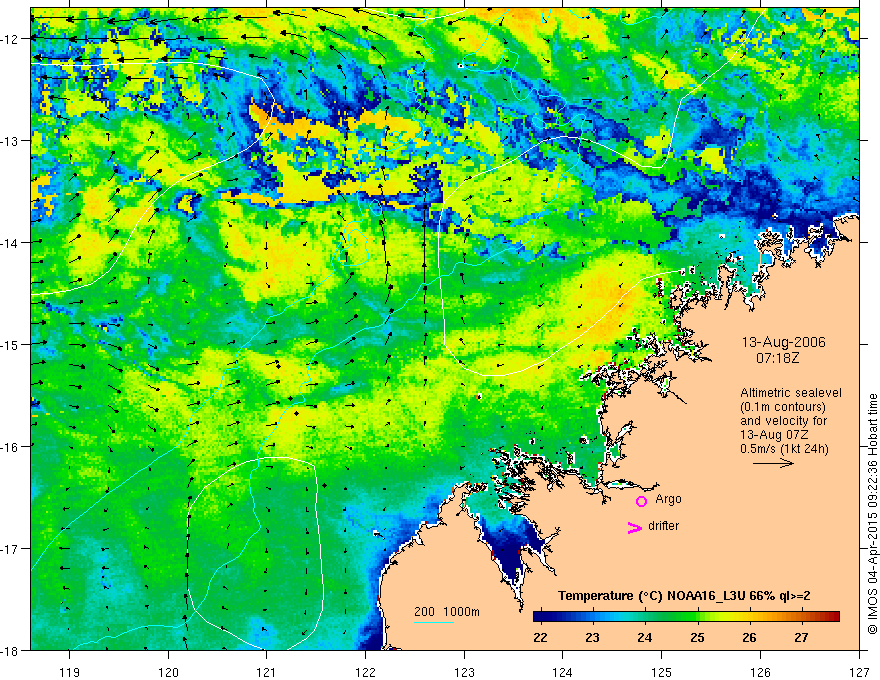This screenshot has height=680, width=880.
Task: Click the "13-Aug 07Z" text line
Action: 774,434
